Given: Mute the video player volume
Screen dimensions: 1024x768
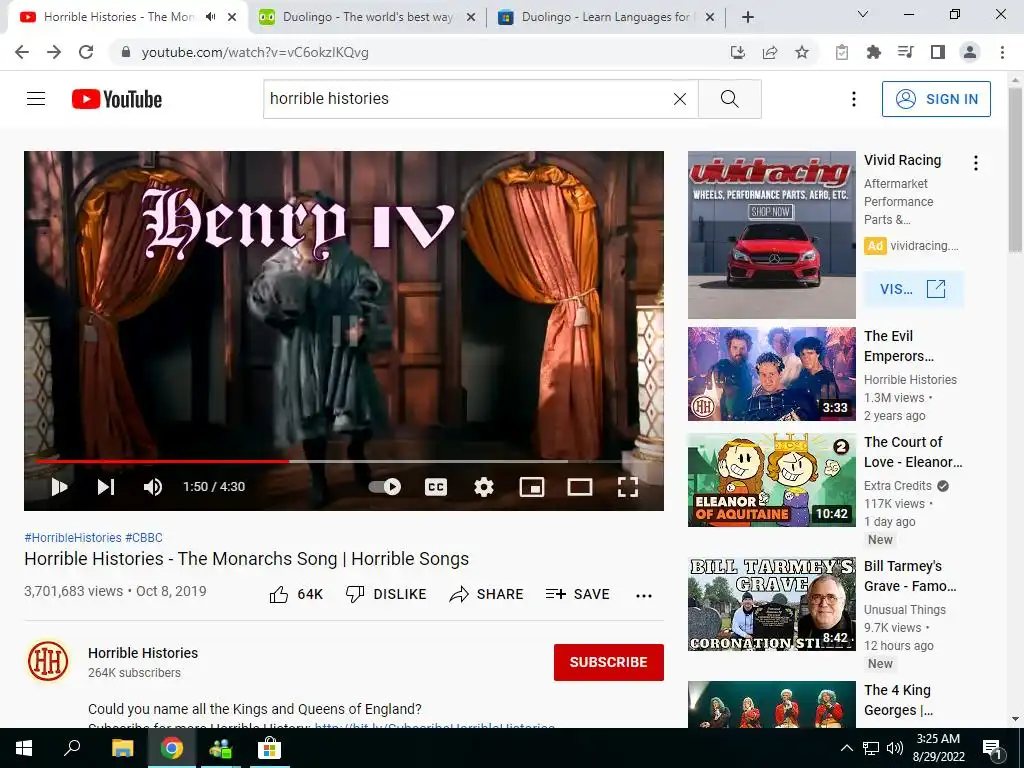Looking at the screenshot, I should click(153, 487).
